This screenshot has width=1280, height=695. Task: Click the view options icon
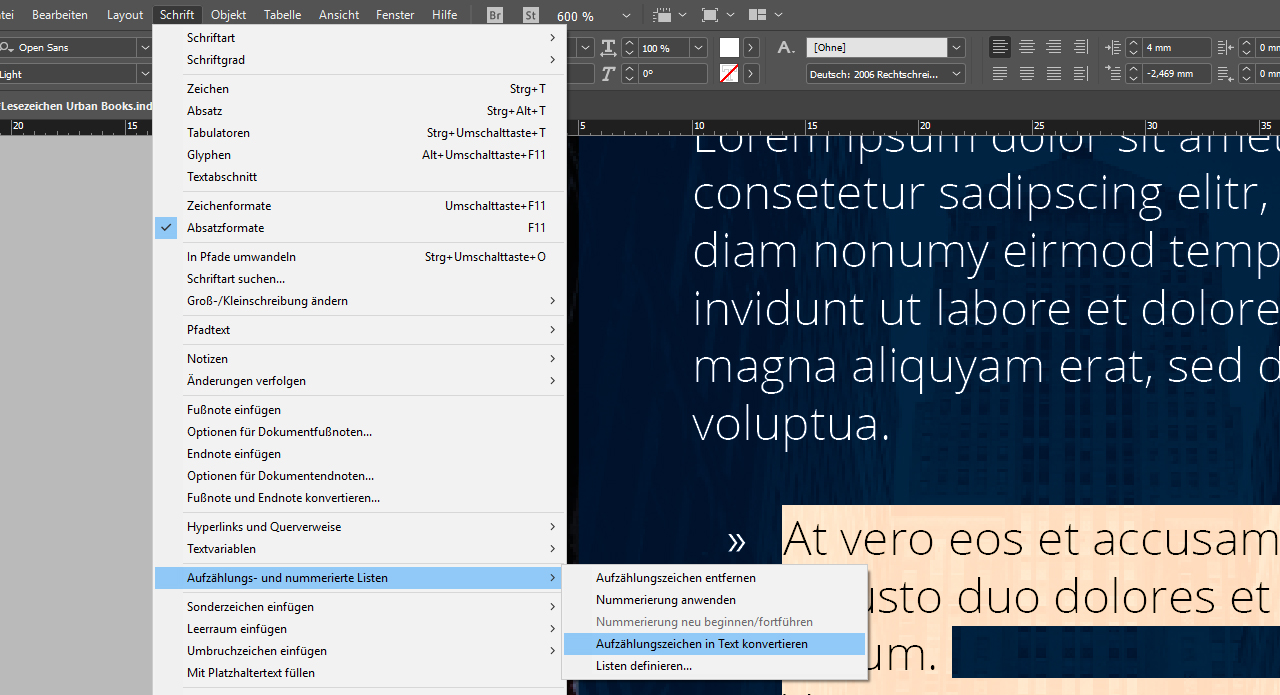pos(662,15)
